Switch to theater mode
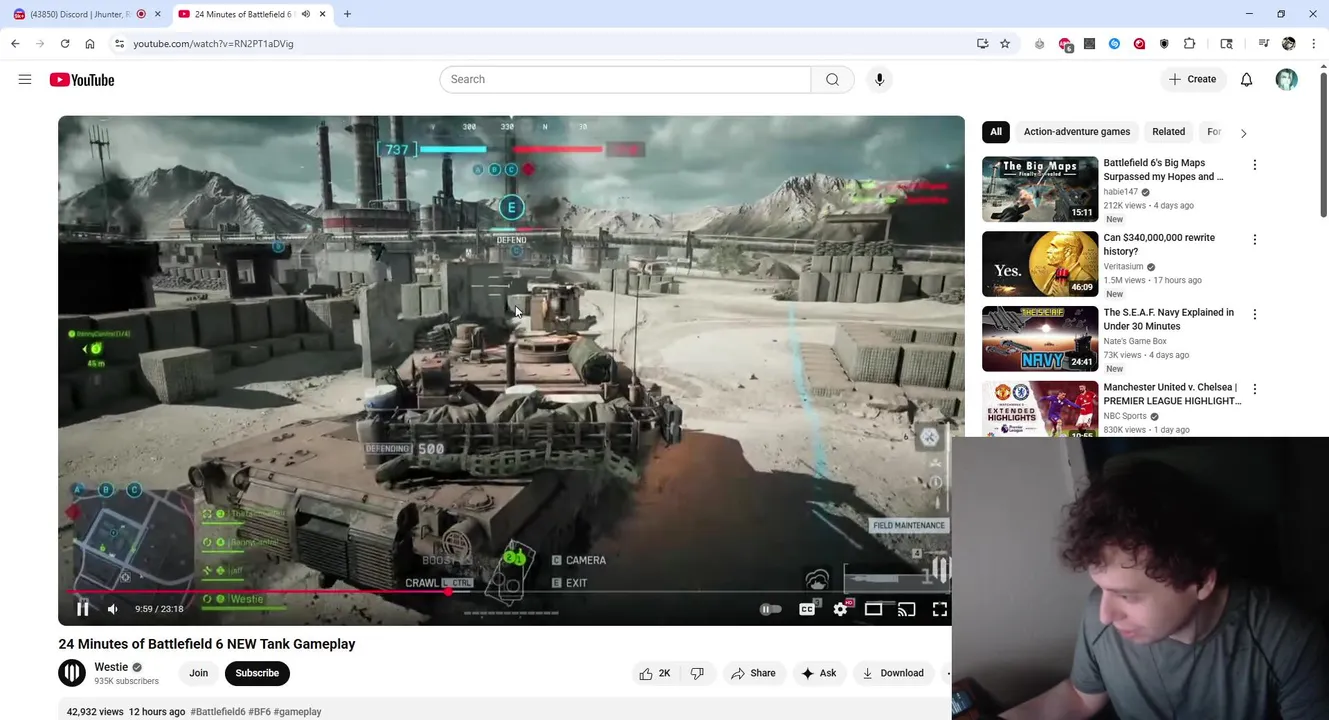 click(x=874, y=609)
